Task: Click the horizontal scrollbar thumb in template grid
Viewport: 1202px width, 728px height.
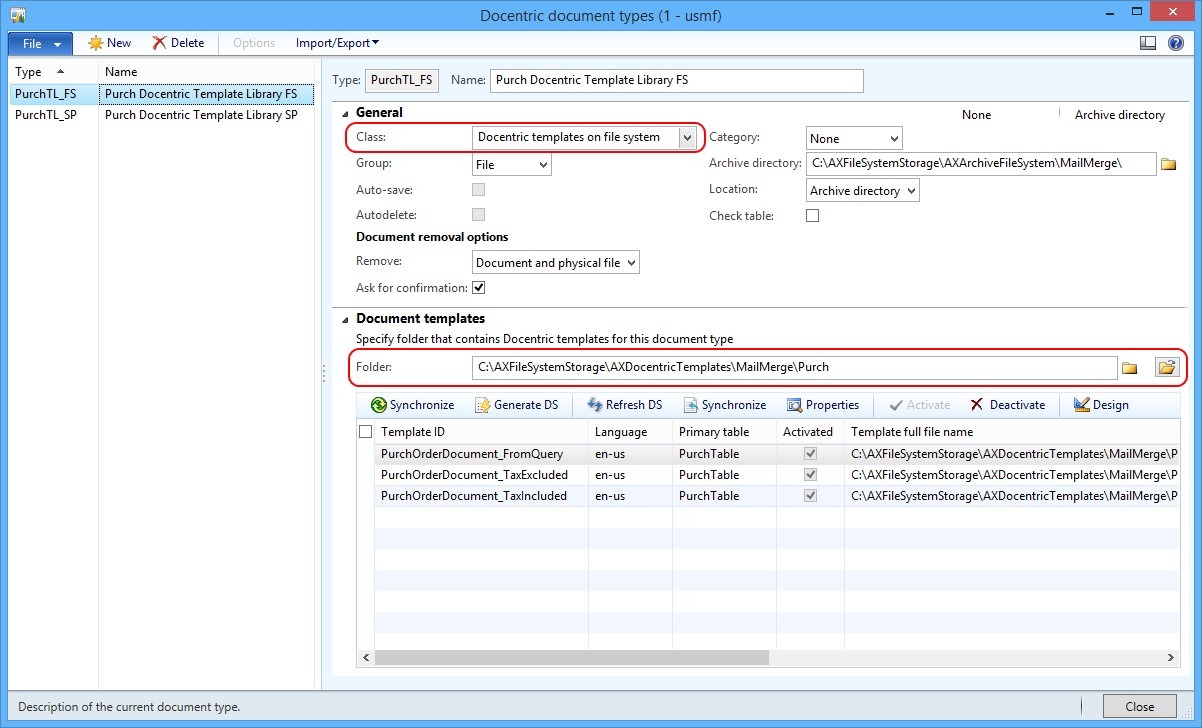Action: 571,657
